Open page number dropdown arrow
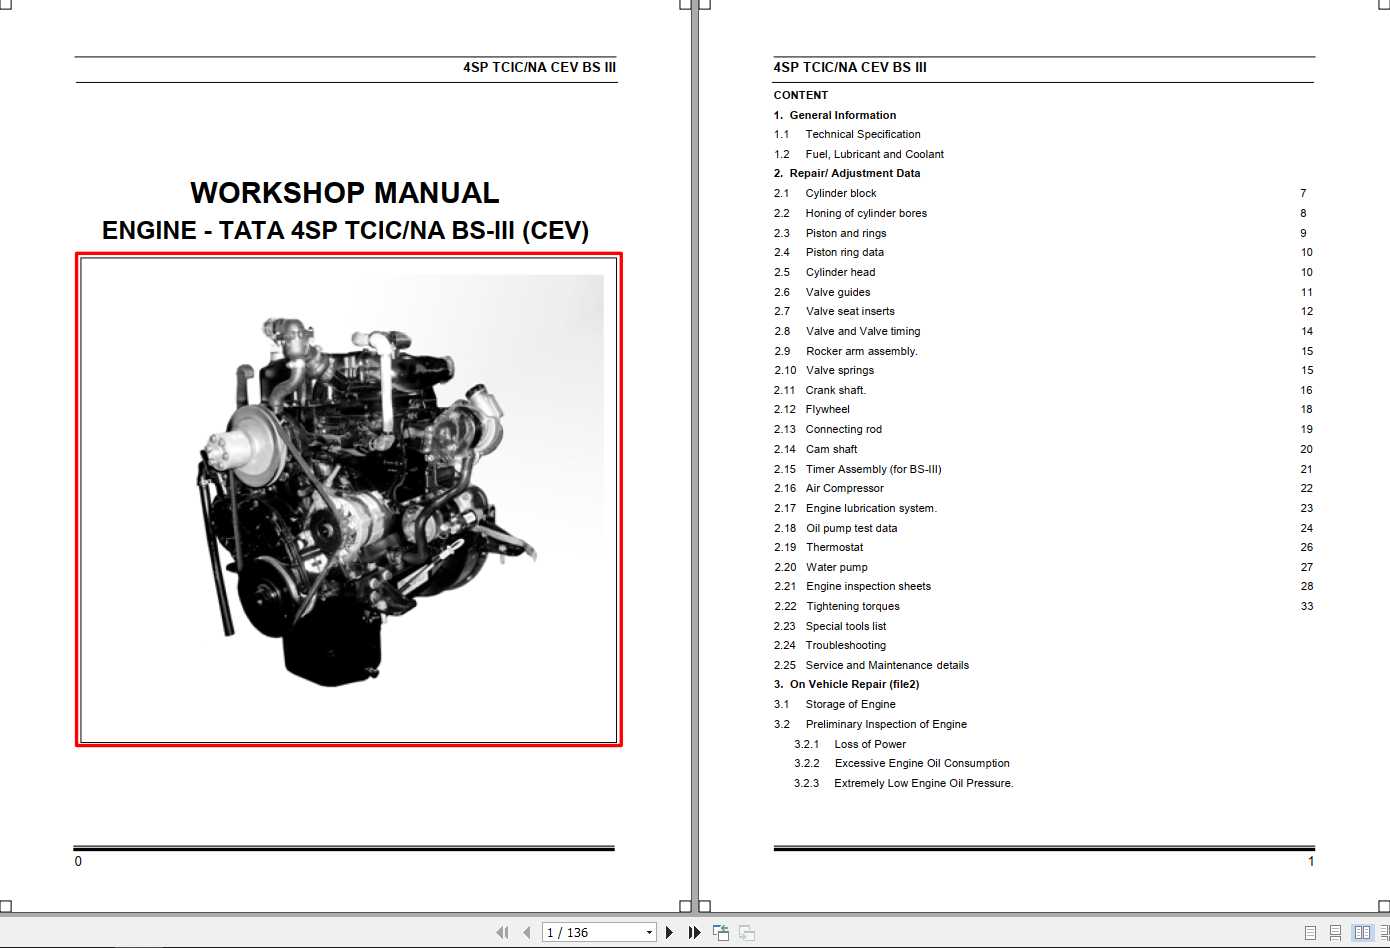Viewport: 1390px width, 948px height. click(x=649, y=932)
